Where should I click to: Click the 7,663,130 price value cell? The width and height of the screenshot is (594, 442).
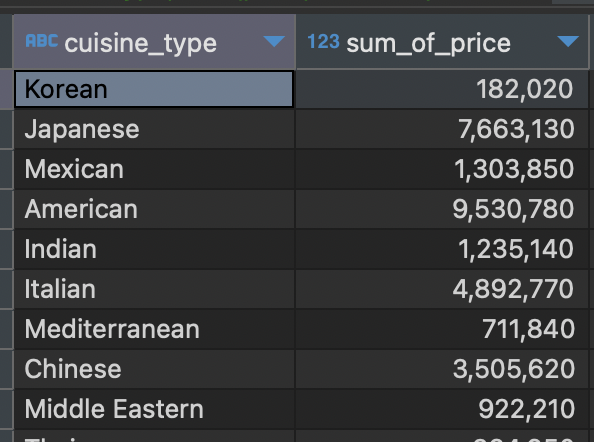pos(442,129)
